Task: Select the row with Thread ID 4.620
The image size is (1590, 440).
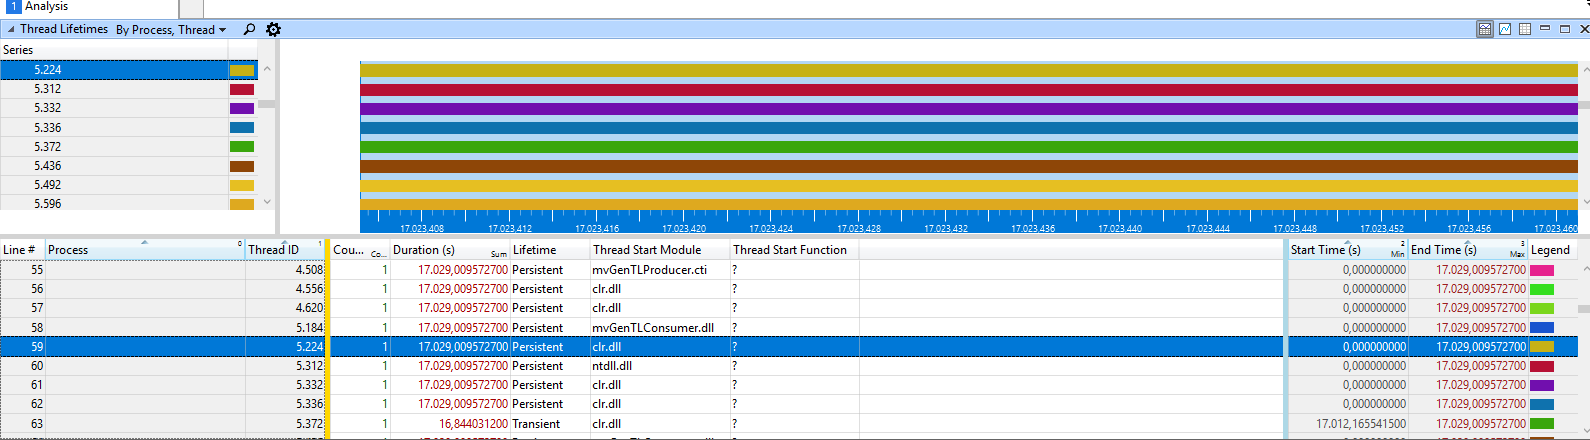Action: tap(790, 308)
